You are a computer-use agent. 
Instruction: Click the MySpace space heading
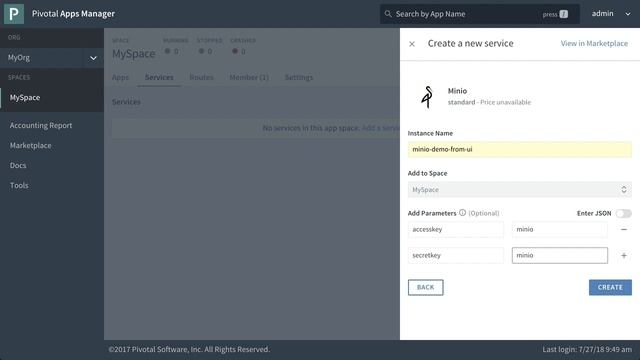(133, 54)
